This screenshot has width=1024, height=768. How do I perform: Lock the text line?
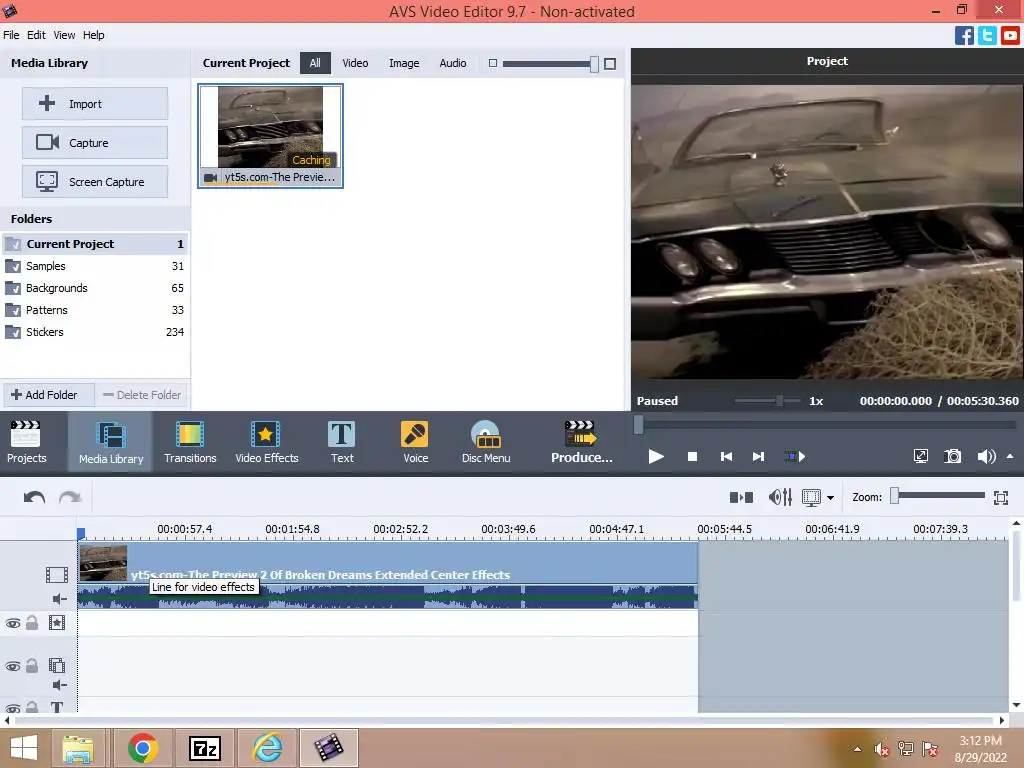click(x=31, y=707)
